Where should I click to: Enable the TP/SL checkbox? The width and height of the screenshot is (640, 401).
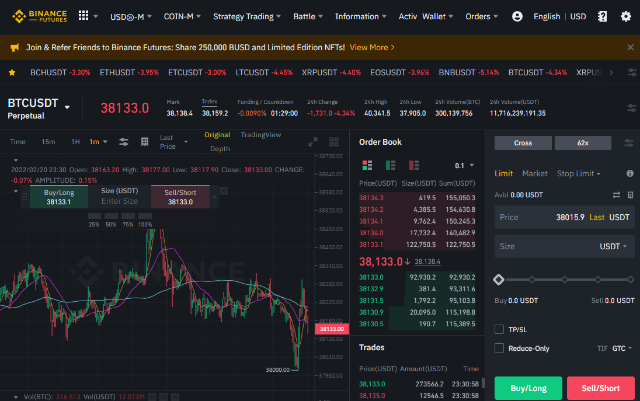pos(499,329)
